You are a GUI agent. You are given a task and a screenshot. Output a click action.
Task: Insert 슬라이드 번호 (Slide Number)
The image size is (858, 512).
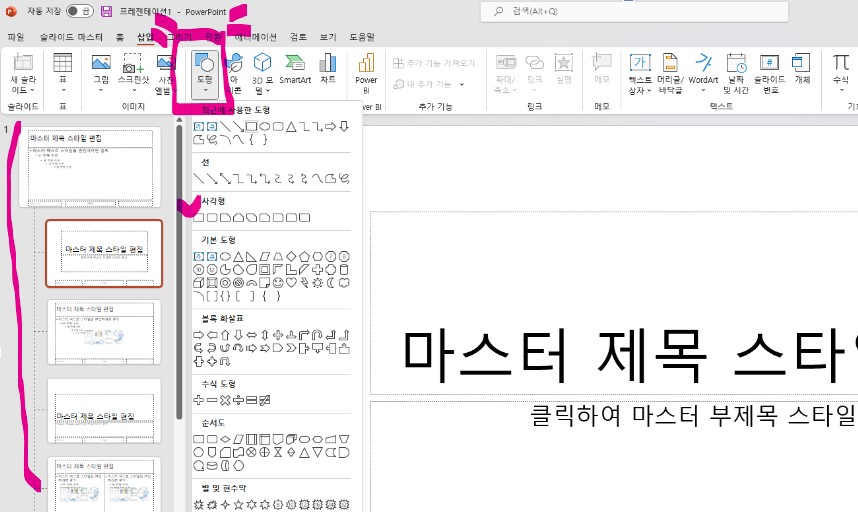[769, 74]
